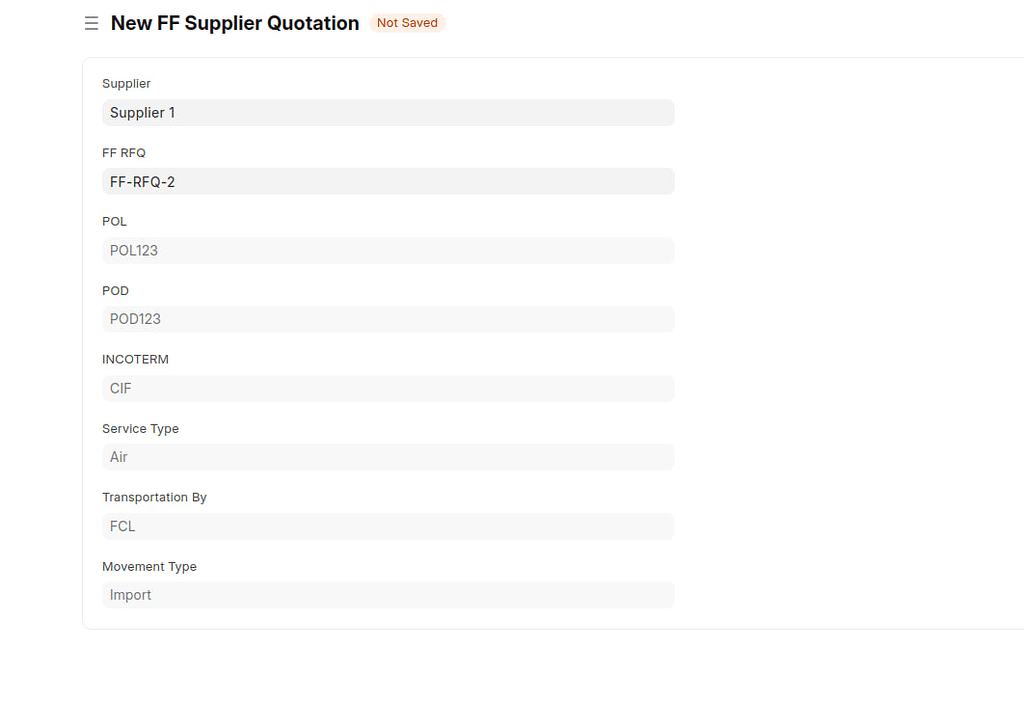Open the sidebar hamburger menu
1024x701 pixels.
(x=91, y=23)
